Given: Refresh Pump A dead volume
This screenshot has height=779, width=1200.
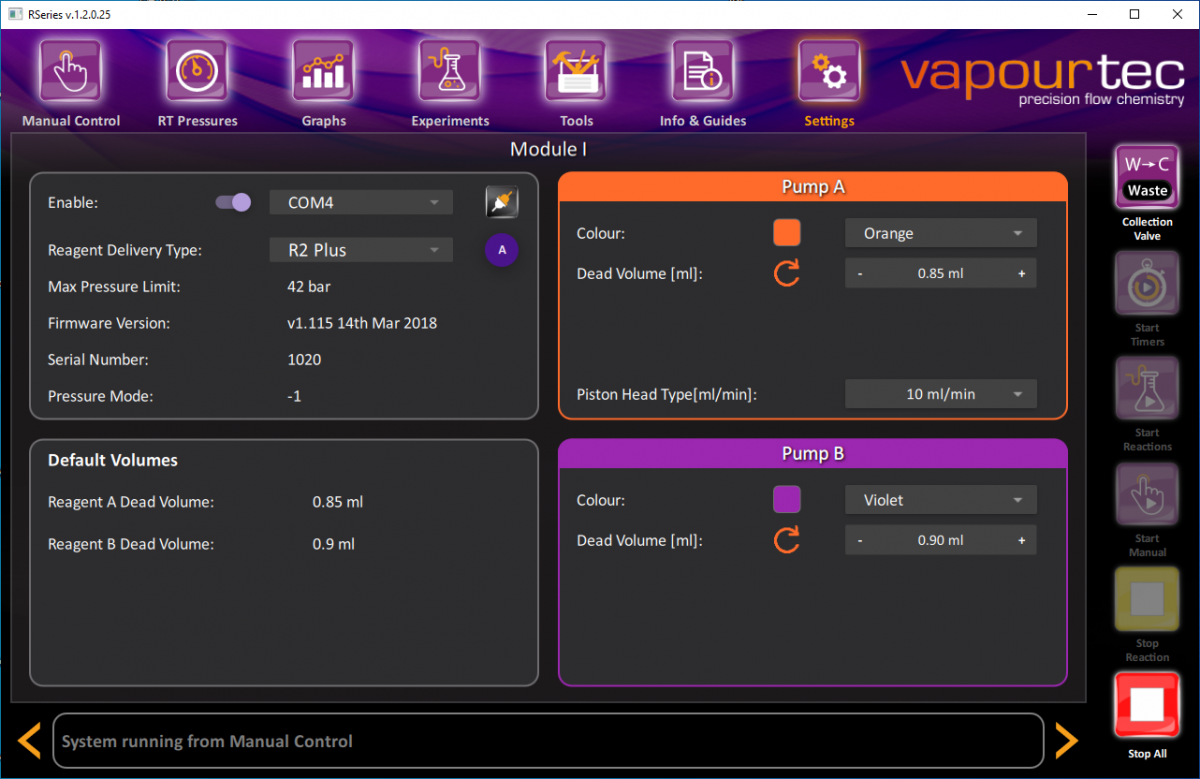Looking at the screenshot, I should pos(786,272).
